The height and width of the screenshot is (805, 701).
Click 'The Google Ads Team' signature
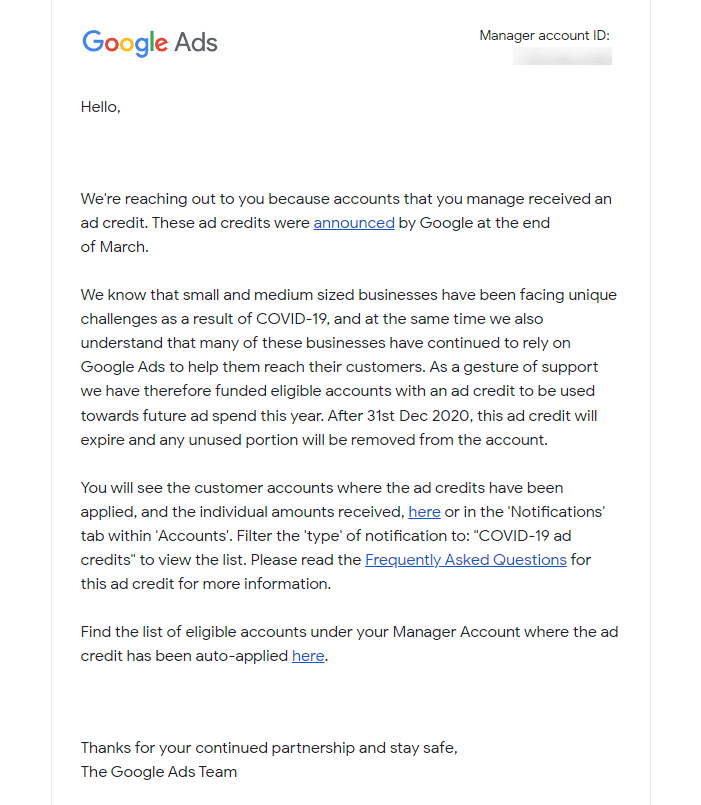[x=159, y=772]
